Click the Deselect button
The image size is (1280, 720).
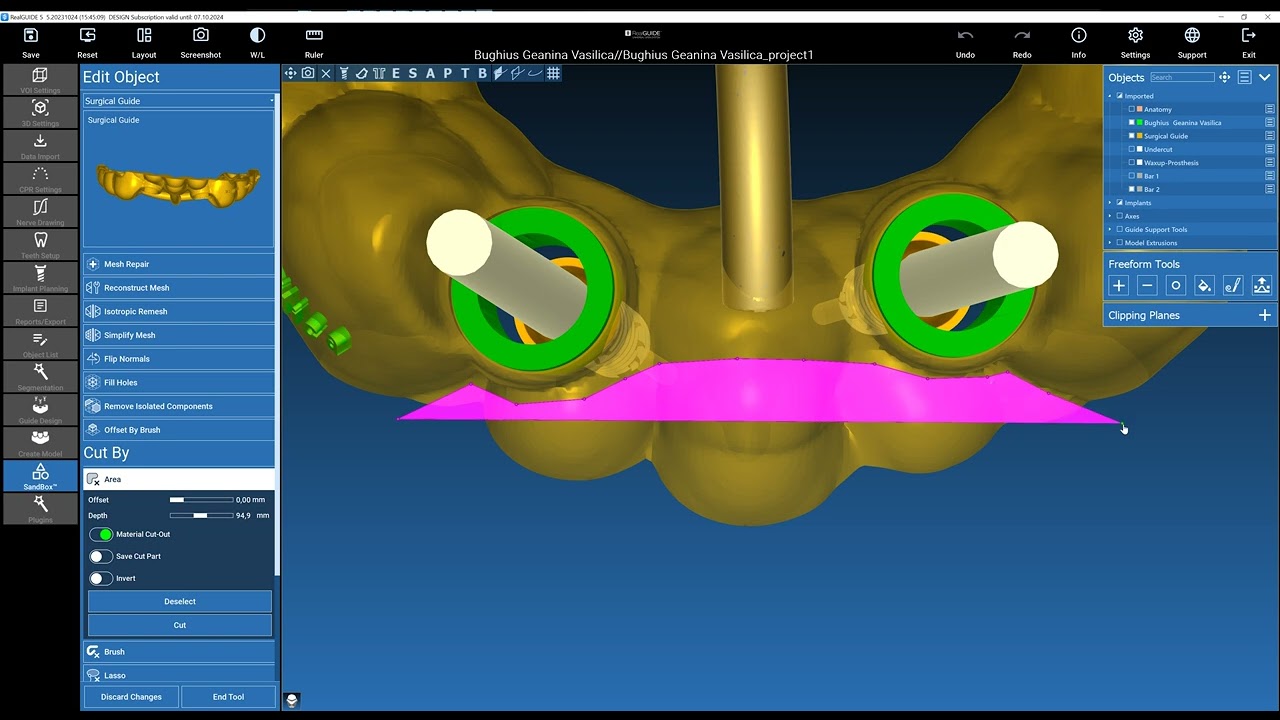pyautogui.click(x=180, y=602)
